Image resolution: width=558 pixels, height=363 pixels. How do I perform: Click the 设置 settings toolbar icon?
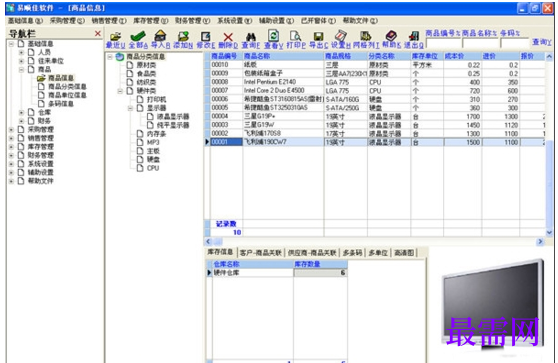coord(341,36)
